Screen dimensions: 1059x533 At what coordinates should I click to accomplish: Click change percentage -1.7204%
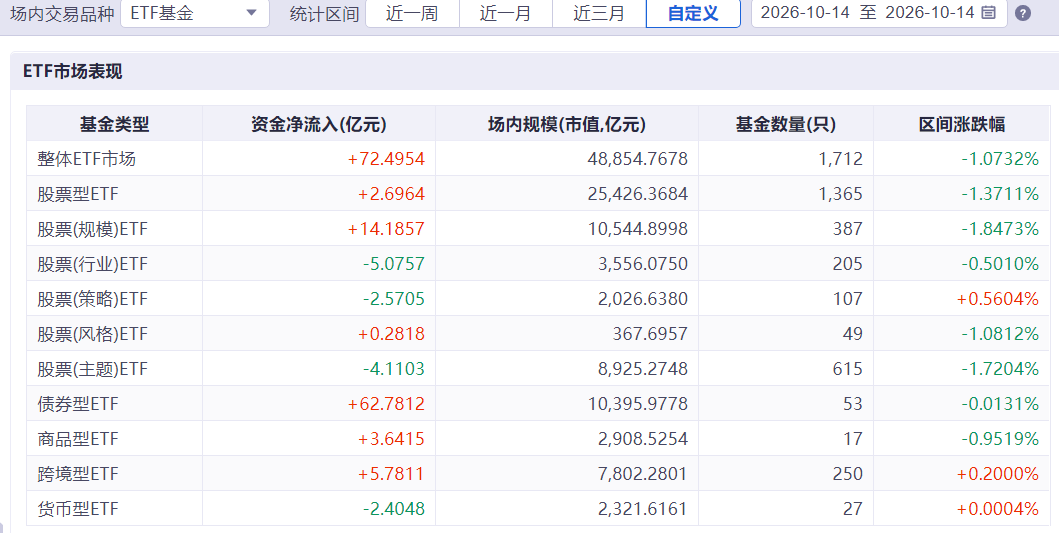click(x=1000, y=369)
